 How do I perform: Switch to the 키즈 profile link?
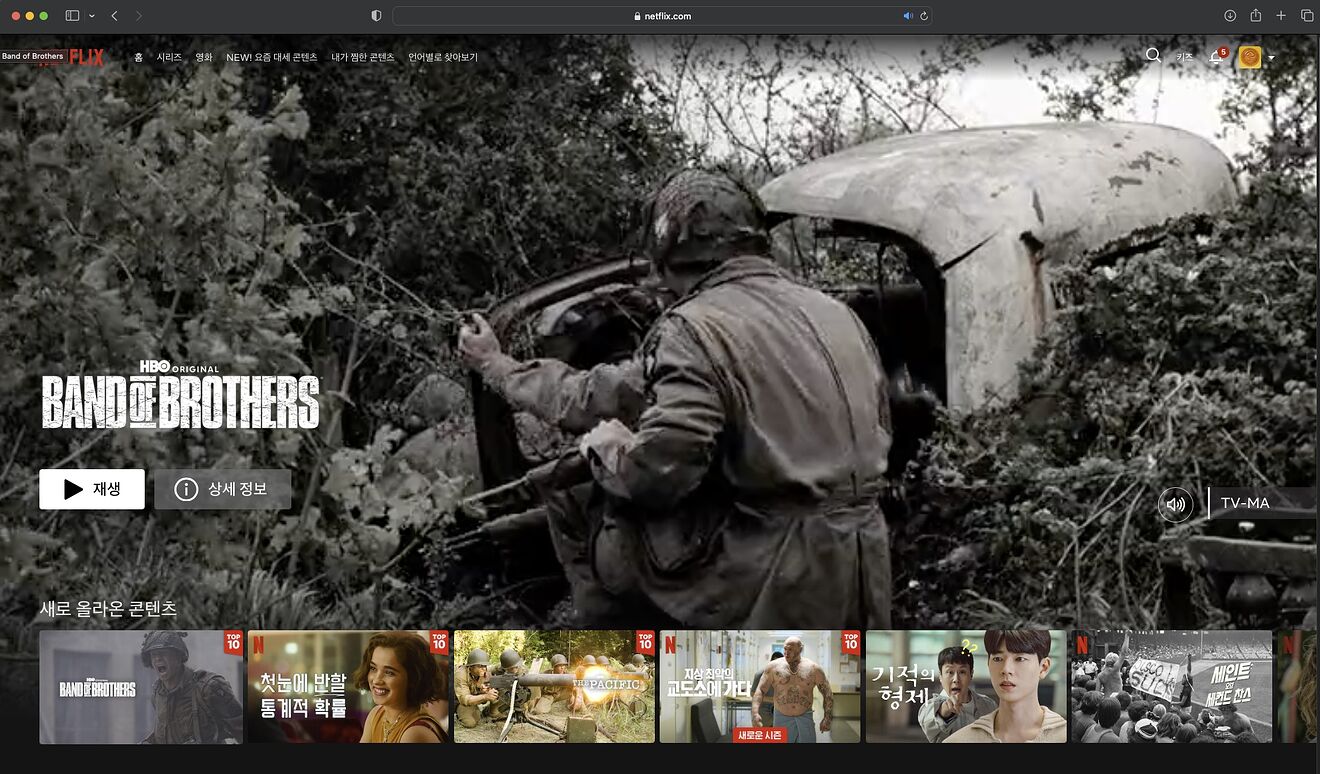[x=1185, y=57]
